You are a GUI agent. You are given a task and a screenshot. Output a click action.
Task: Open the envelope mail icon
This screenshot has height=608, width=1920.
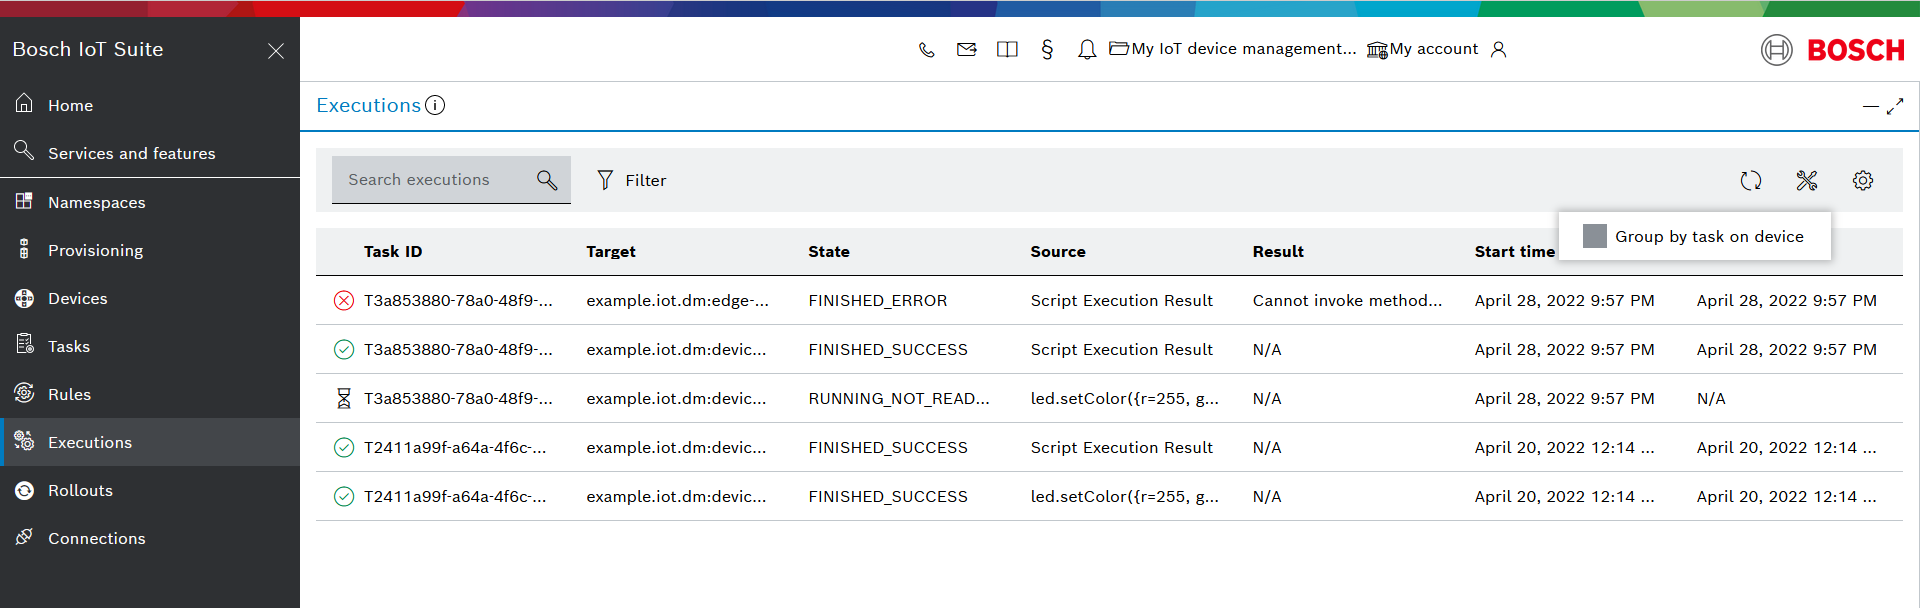[x=966, y=49]
